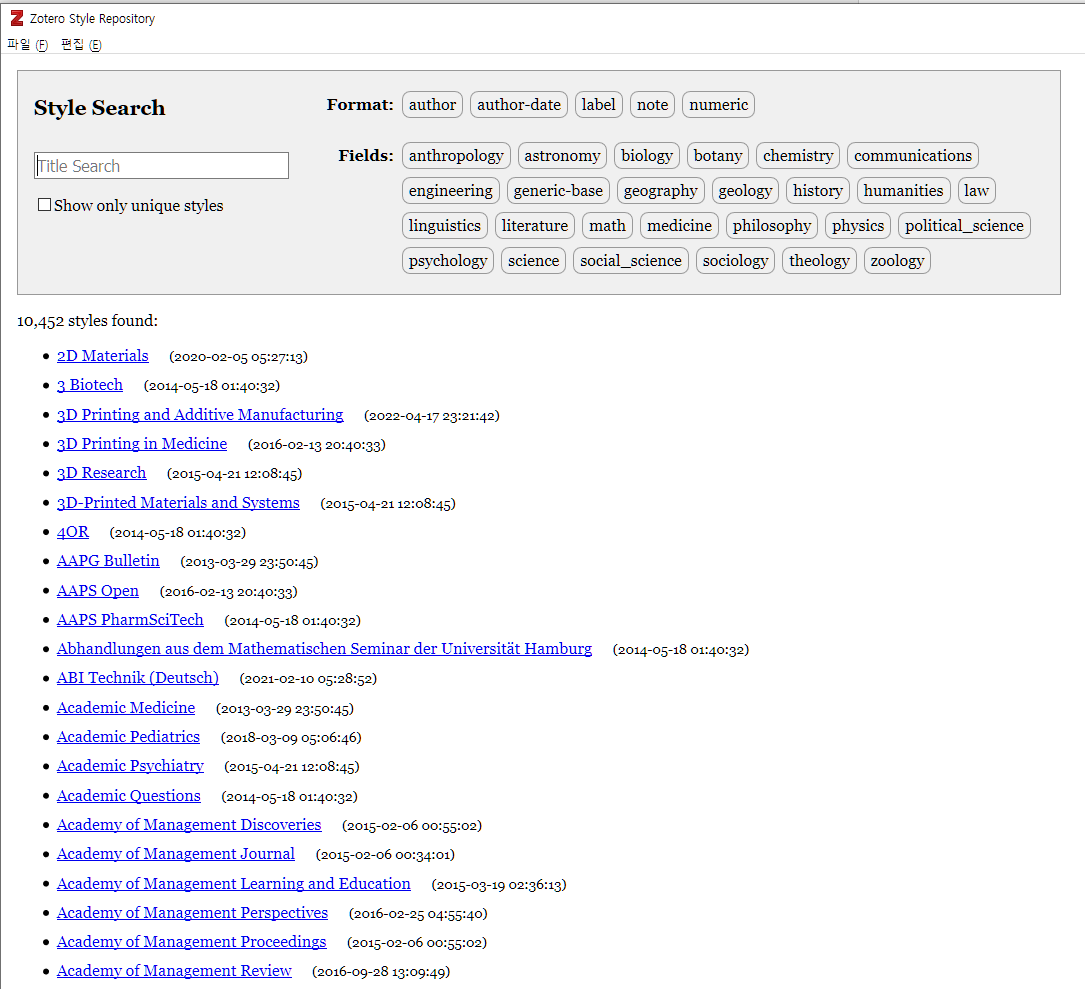Open the 3D Research style link
The width and height of the screenshot is (1085, 989).
(102, 473)
